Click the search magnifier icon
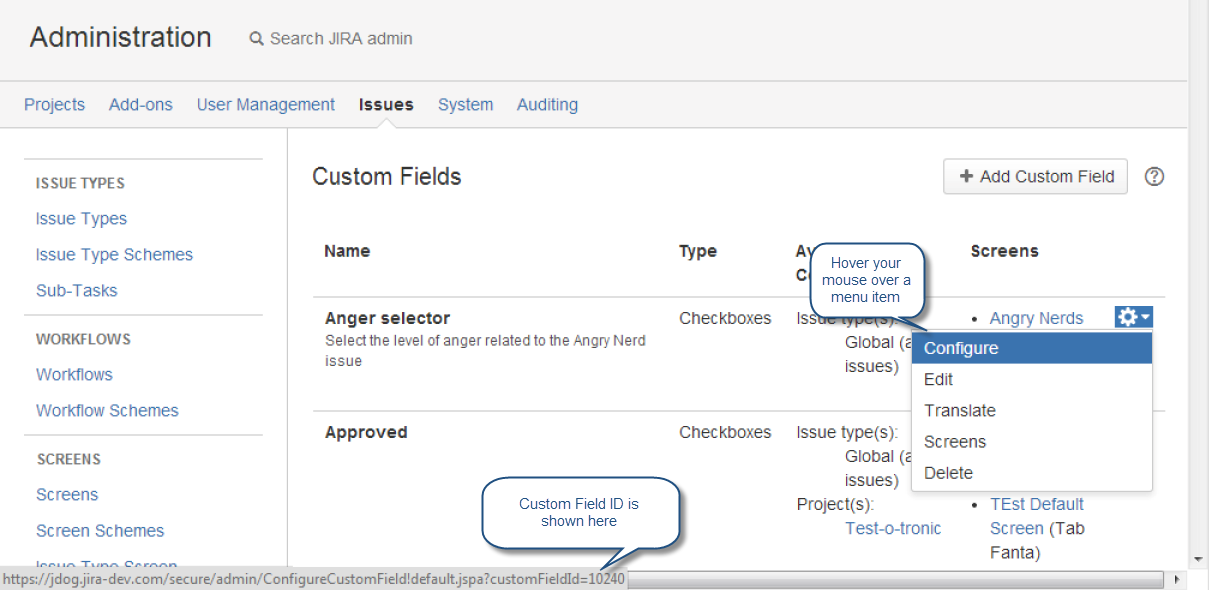 click(x=257, y=39)
